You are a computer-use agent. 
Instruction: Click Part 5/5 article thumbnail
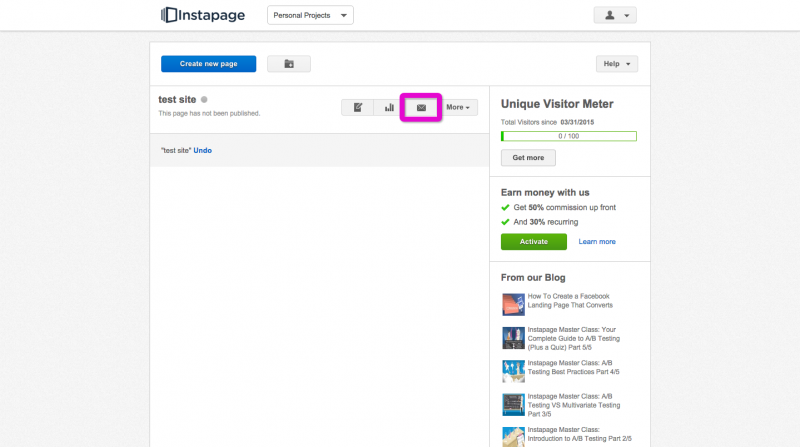point(513,338)
